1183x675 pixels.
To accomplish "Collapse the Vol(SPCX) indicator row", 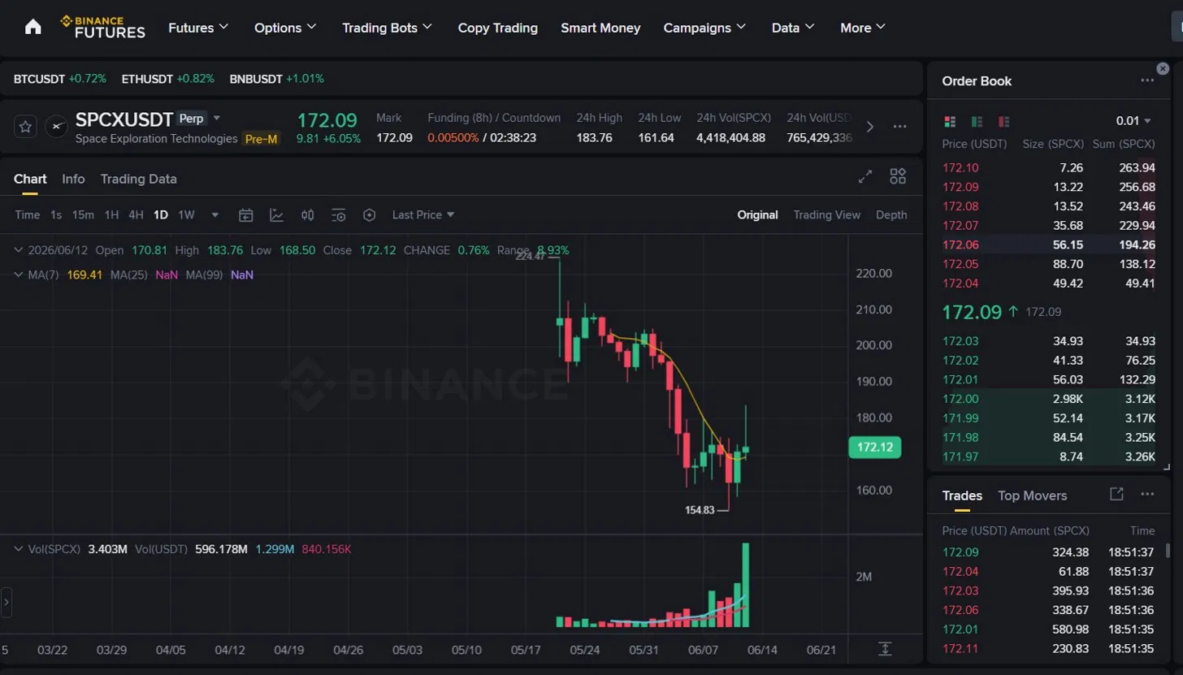I will (x=18, y=549).
